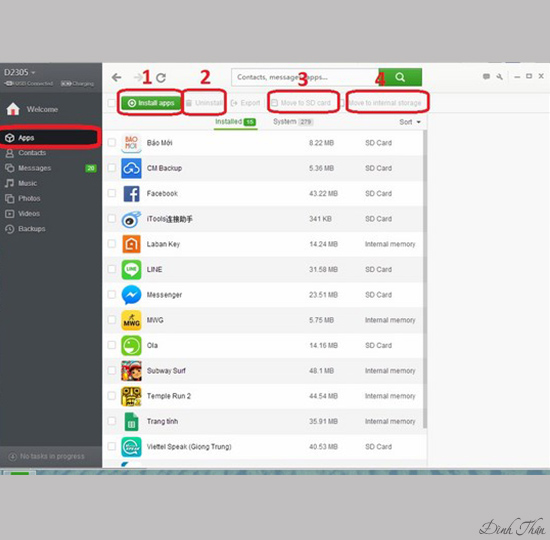Click the Export button

coord(246,103)
